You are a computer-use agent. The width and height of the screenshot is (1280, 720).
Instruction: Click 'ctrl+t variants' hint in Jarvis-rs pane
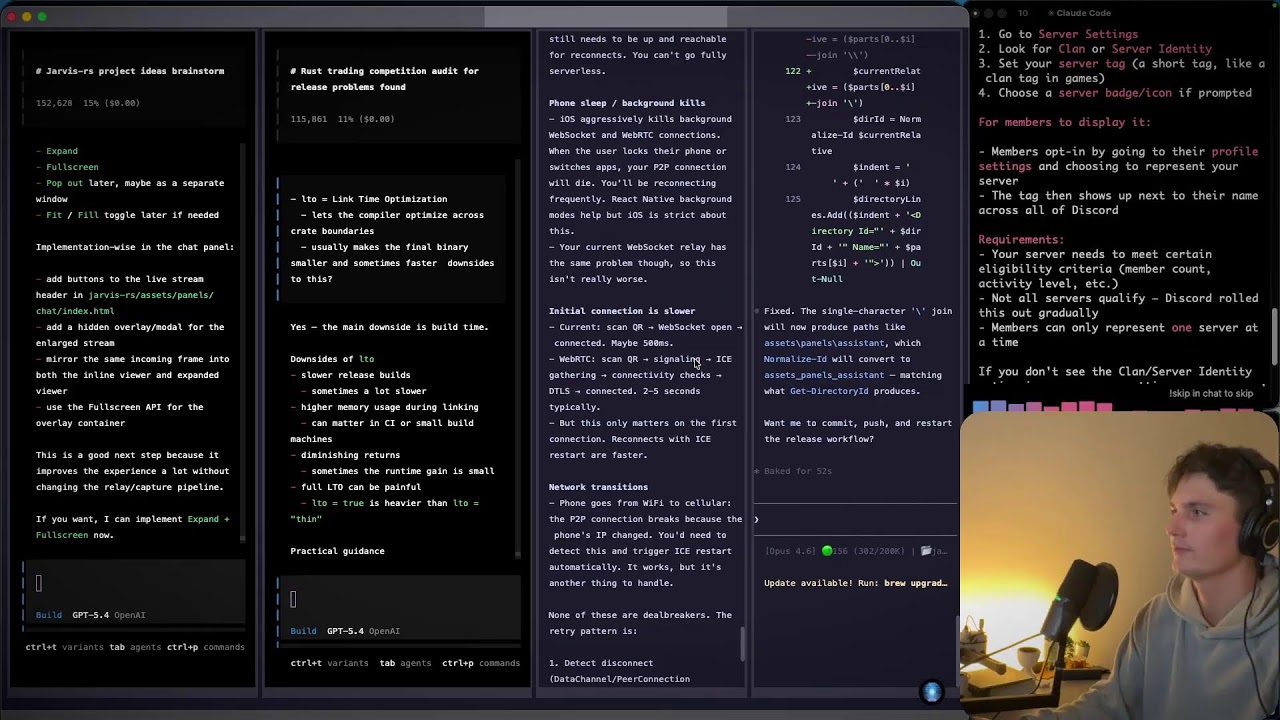coord(64,647)
